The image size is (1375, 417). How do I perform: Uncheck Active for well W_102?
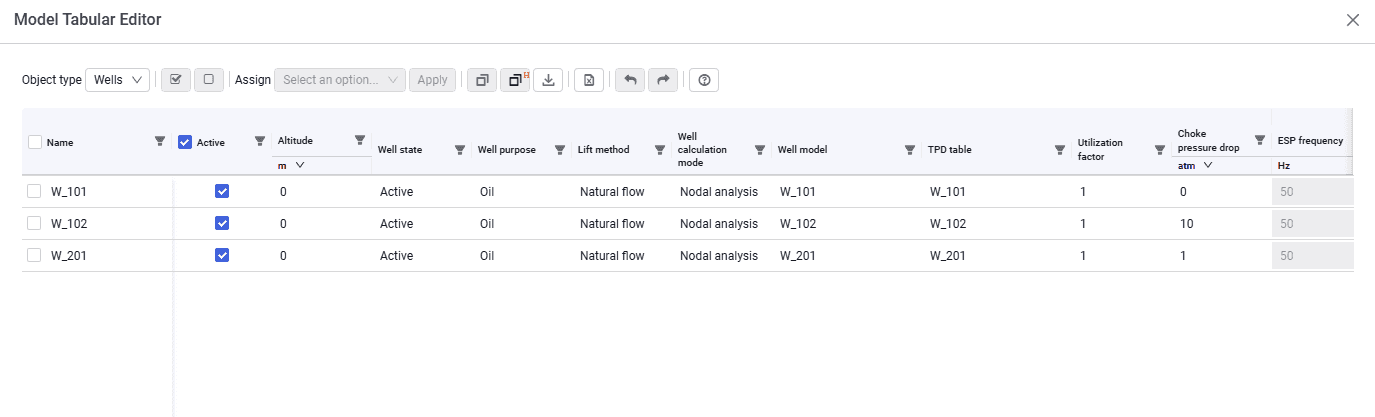pyautogui.click(x=222, y=223)
